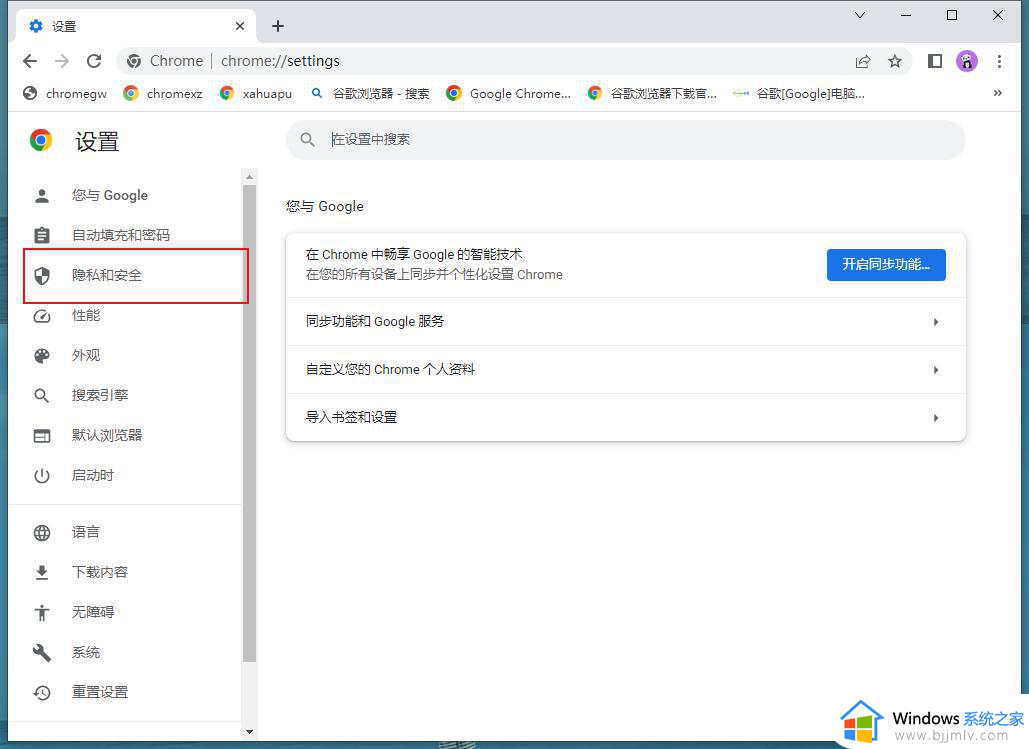Bookmark this page with the star icon

pos(894,61)
